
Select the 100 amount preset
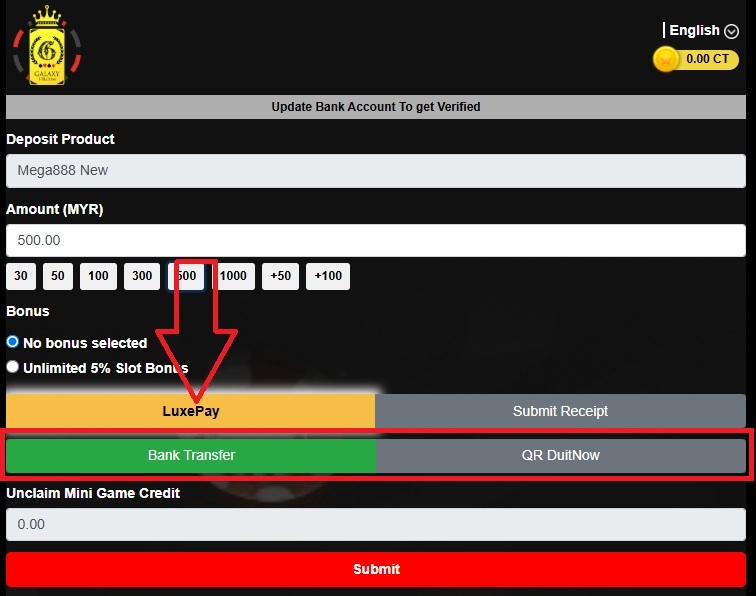pos(98,276)
